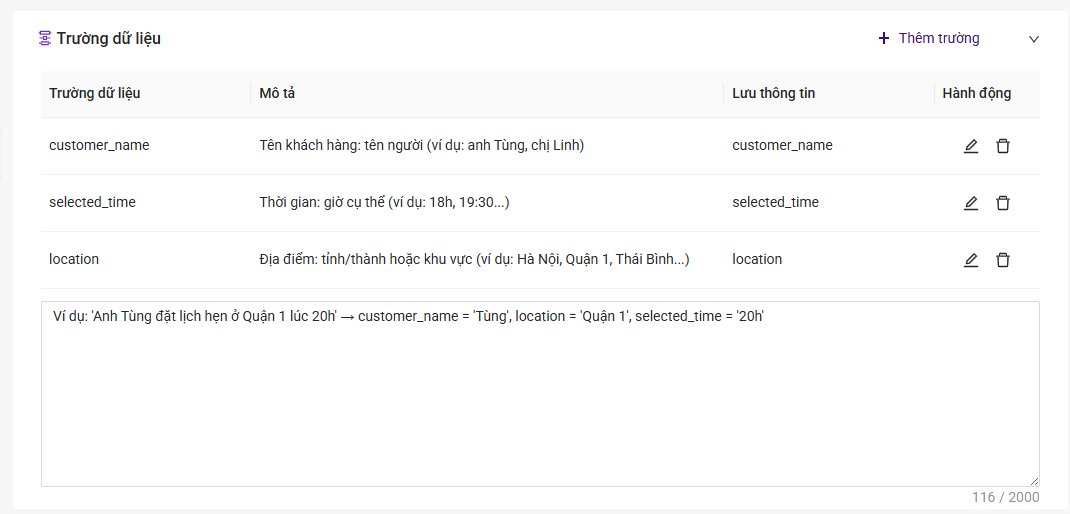Grab the textarea resize handle corner

coord(1035,481)
